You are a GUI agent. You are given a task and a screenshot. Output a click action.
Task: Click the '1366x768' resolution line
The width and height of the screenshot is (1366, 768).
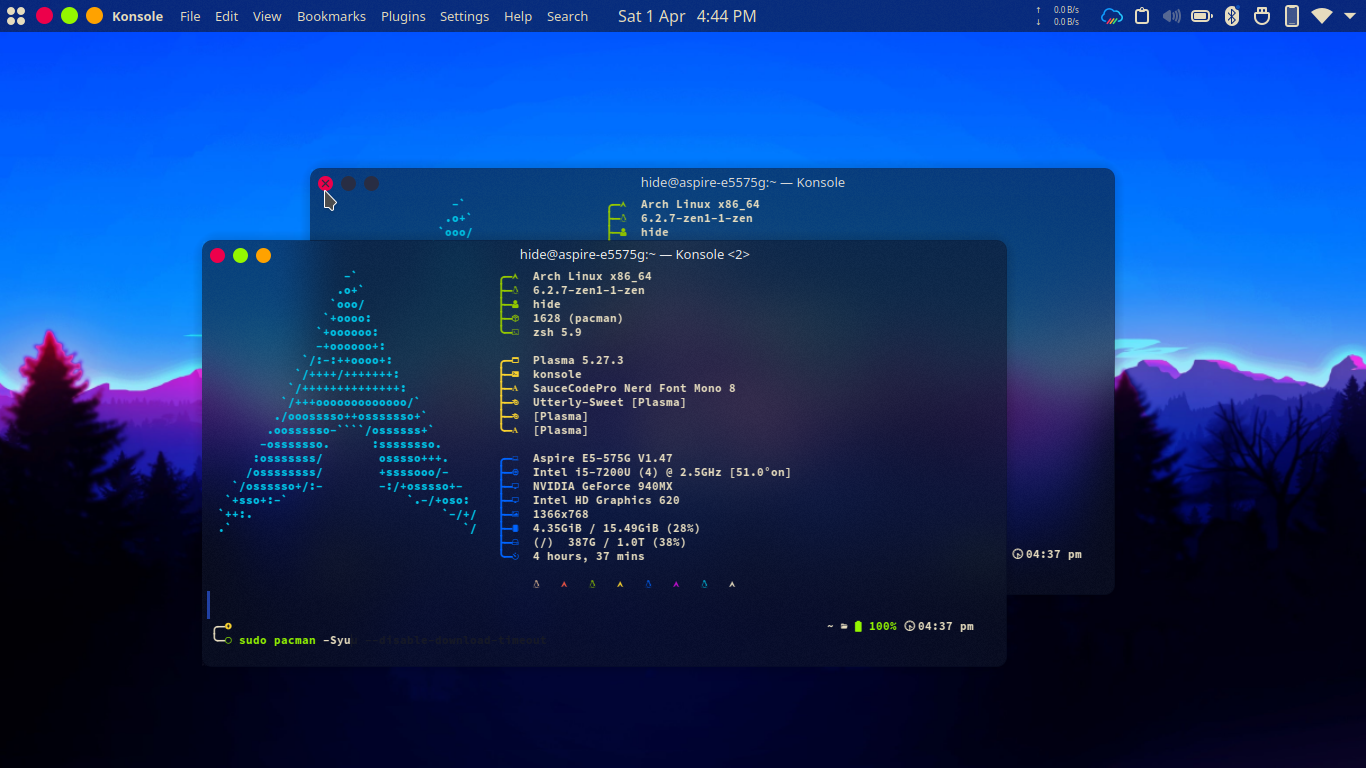point(561,514)
